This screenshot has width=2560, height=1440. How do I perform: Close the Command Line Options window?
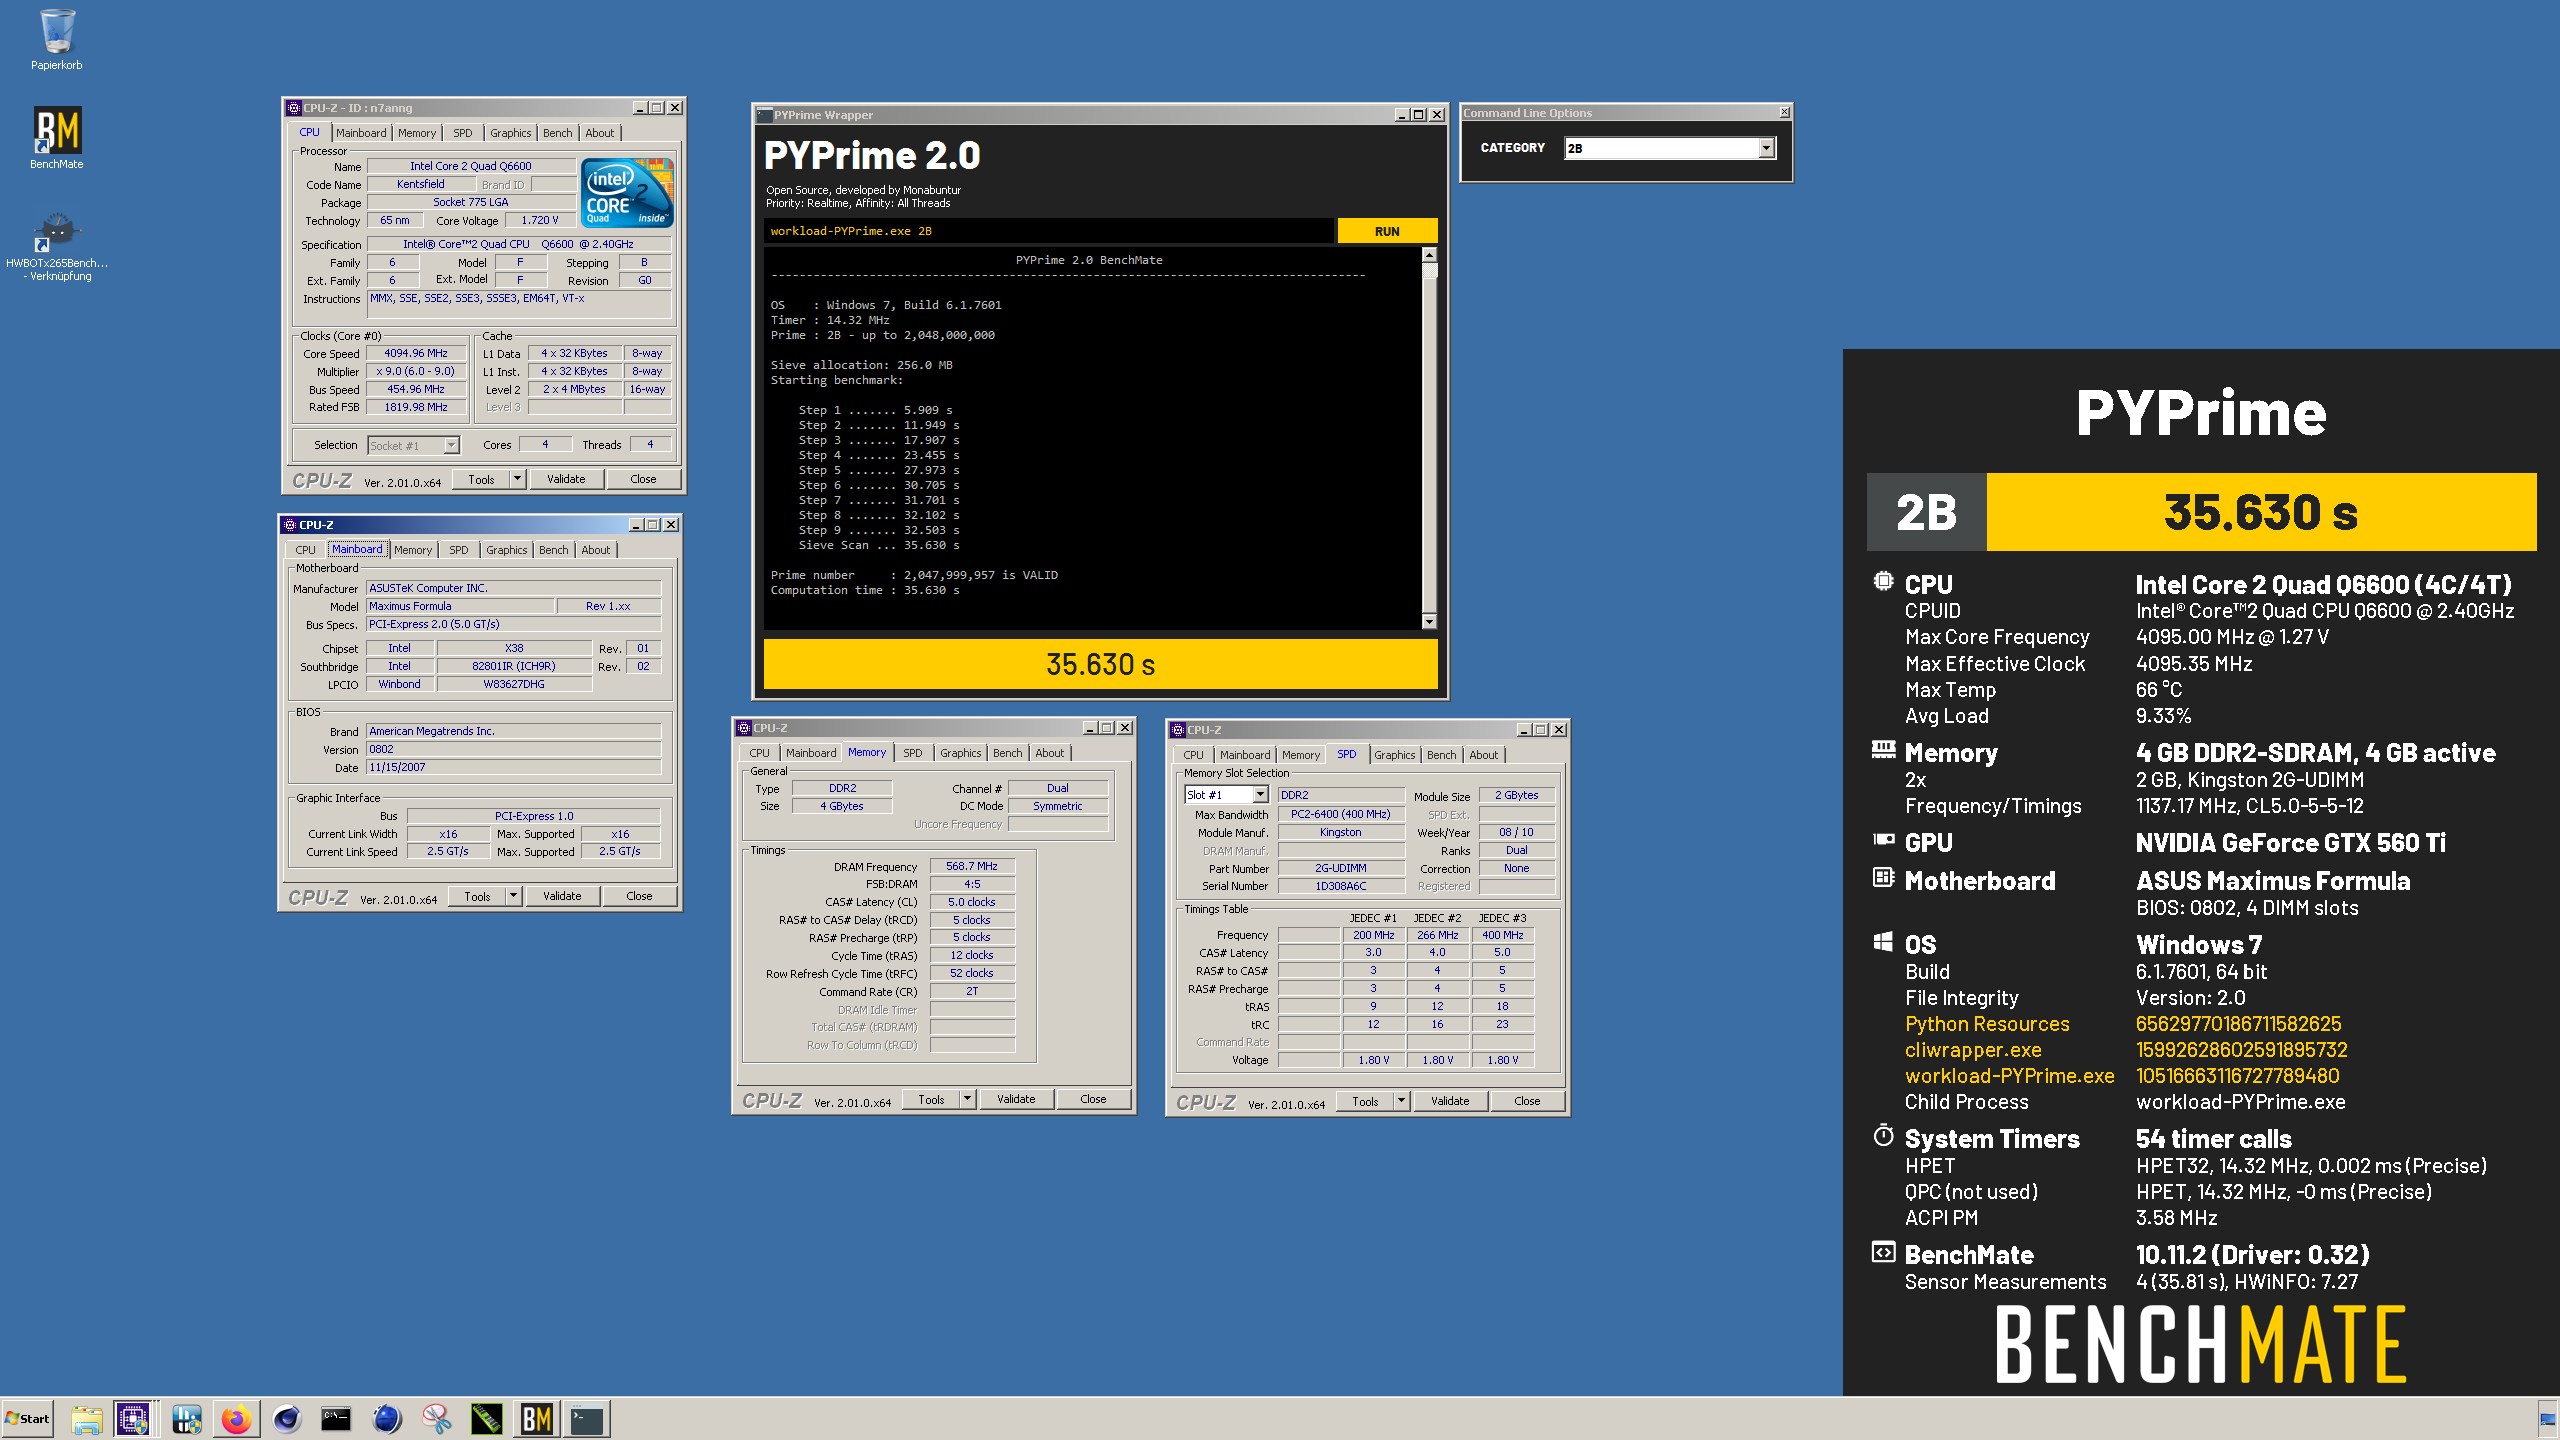[x=1784, y=113]
